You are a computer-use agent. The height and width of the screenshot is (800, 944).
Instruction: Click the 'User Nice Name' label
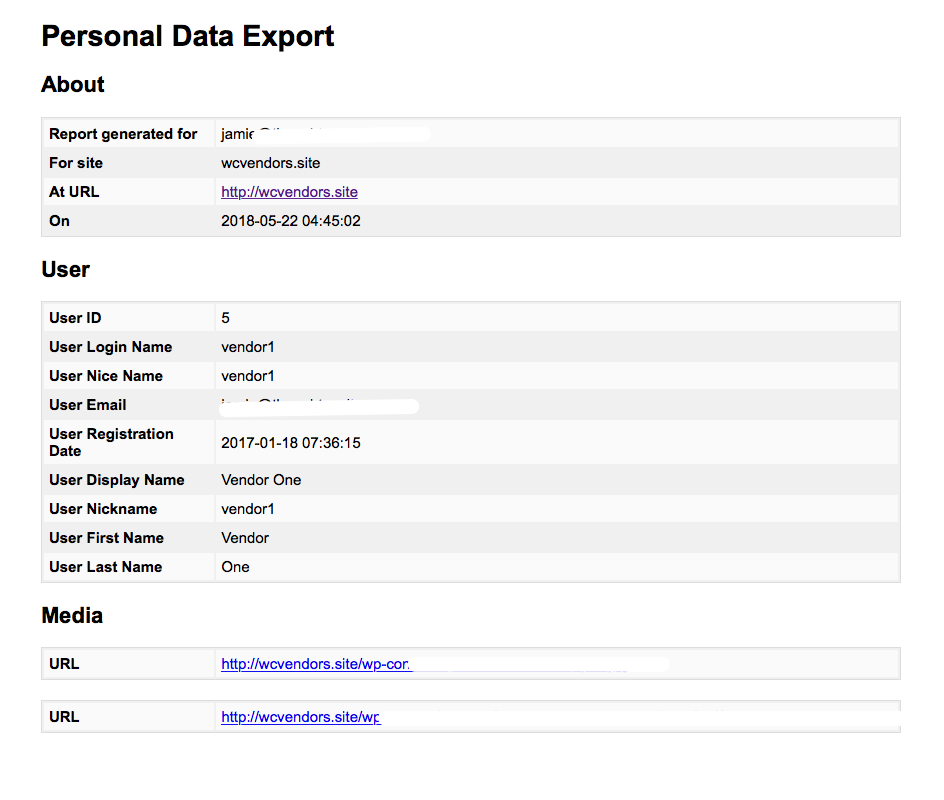click(106, 376)
